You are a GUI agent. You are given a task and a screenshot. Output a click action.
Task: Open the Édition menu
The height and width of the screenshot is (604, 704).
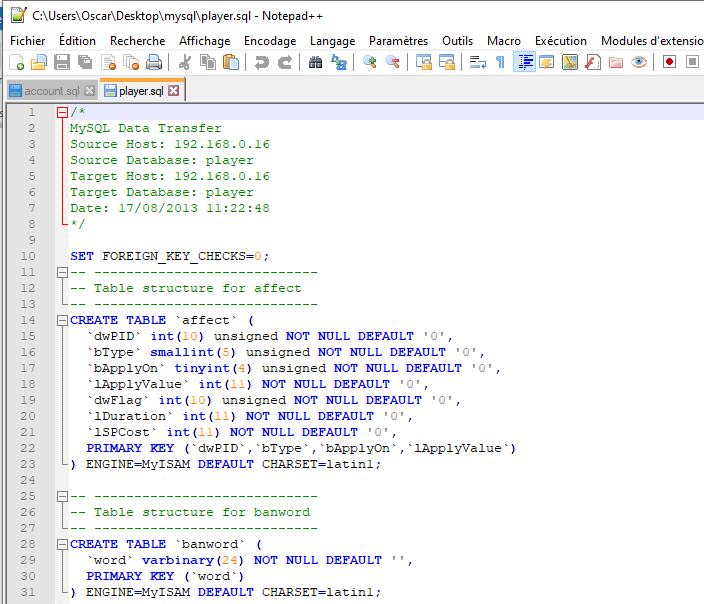[x=77, y=41]
